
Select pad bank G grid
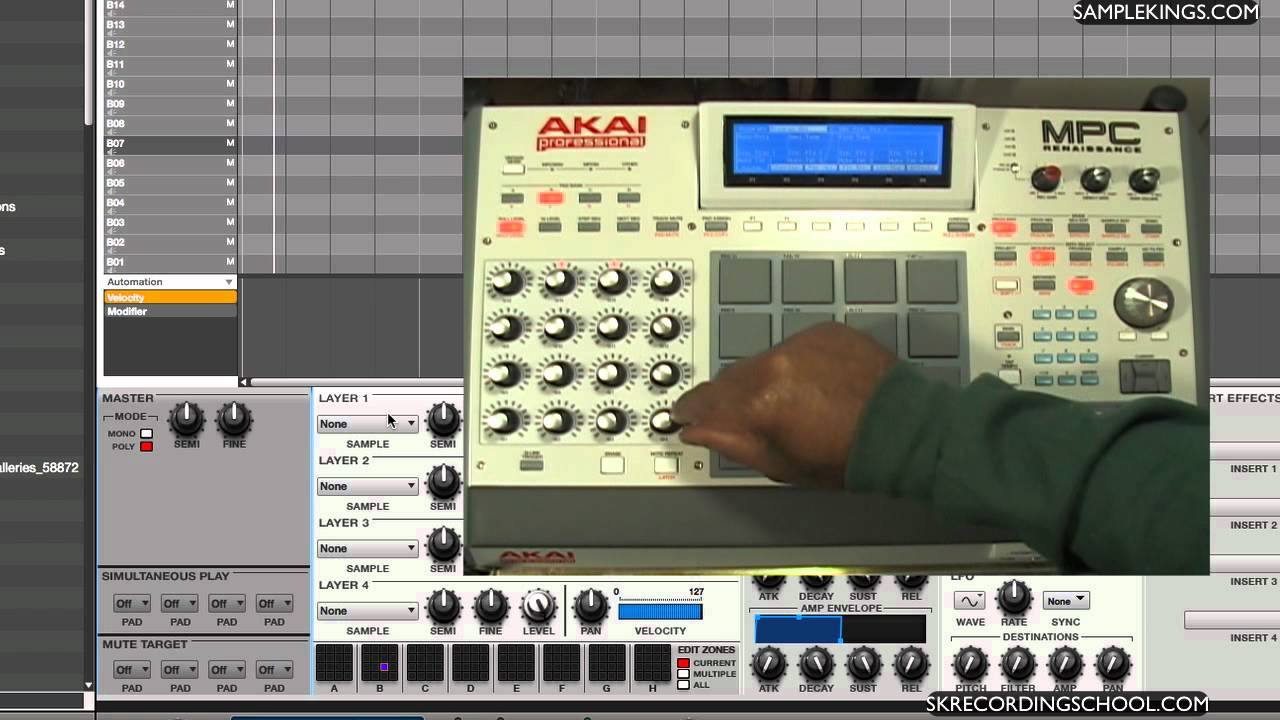coord(607,662)
